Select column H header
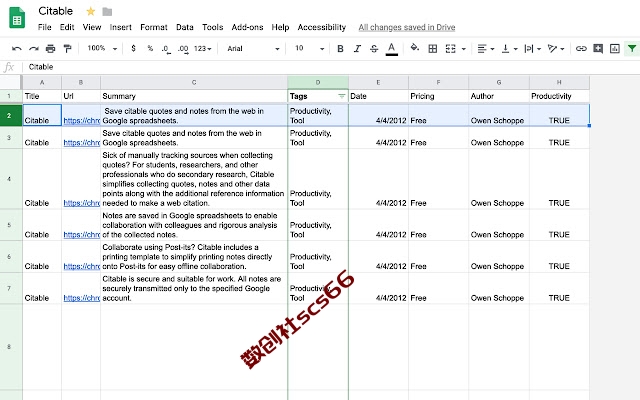 point(559,82)
